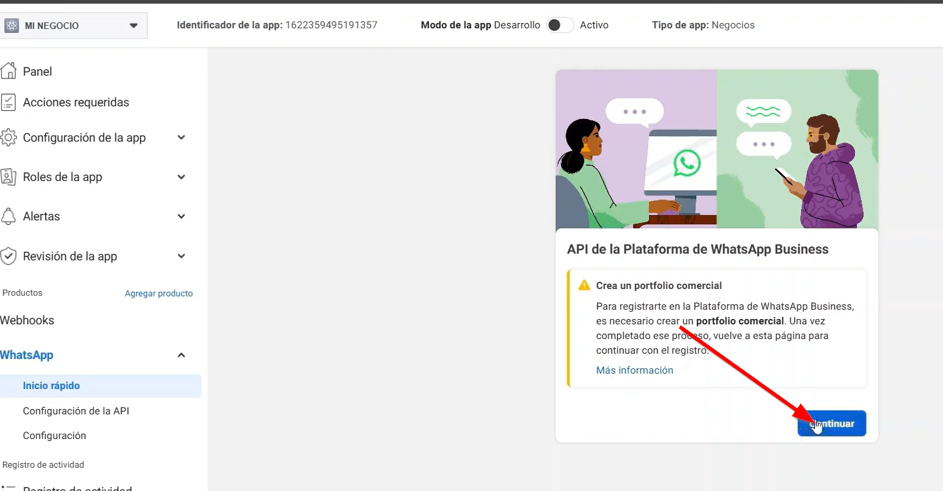Click the Acciones requeridas checklist icon
Viewport: 943px width, 491px height.
click(8, 102)
